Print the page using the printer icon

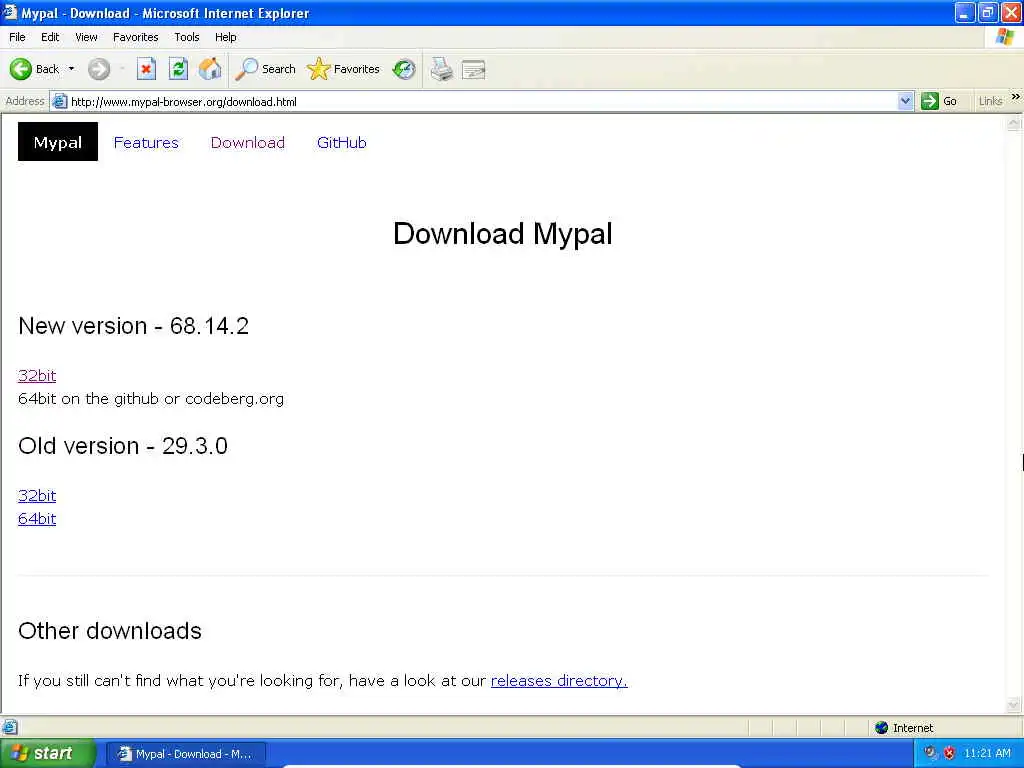pos(442,69)
